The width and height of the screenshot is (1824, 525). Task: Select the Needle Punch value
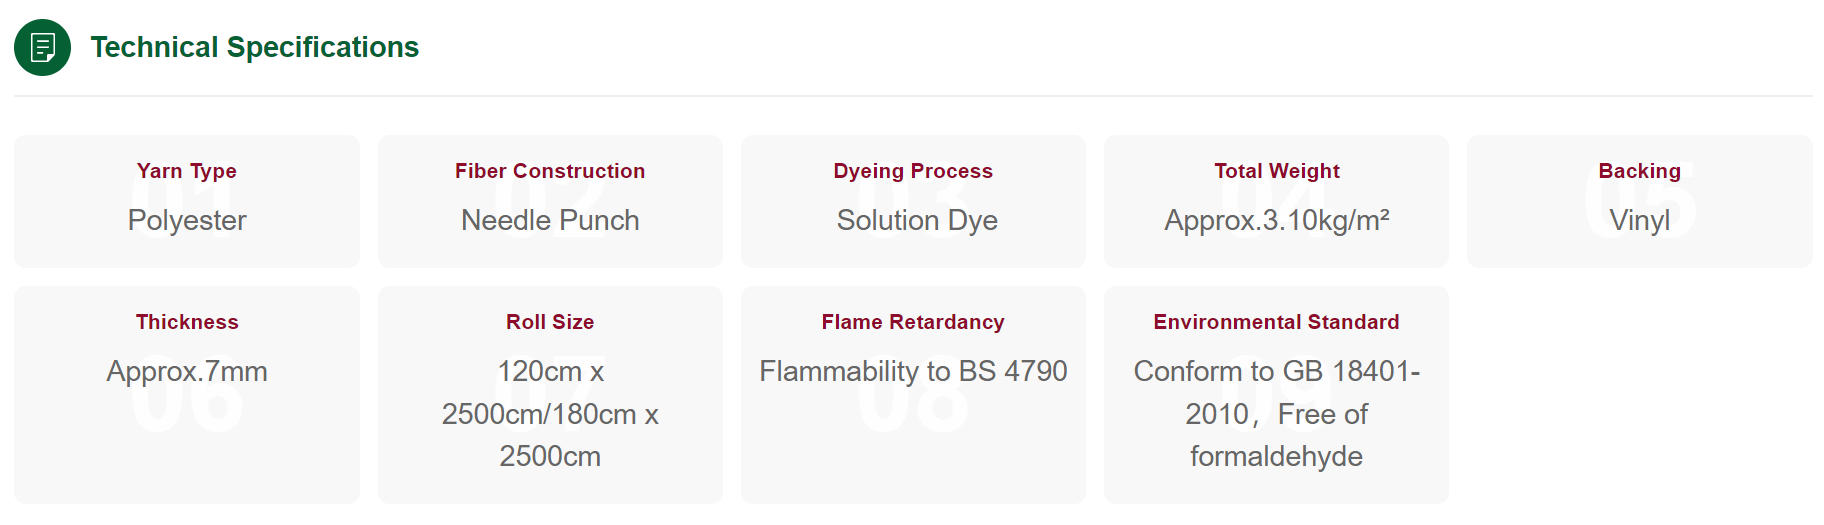[550, 220]
